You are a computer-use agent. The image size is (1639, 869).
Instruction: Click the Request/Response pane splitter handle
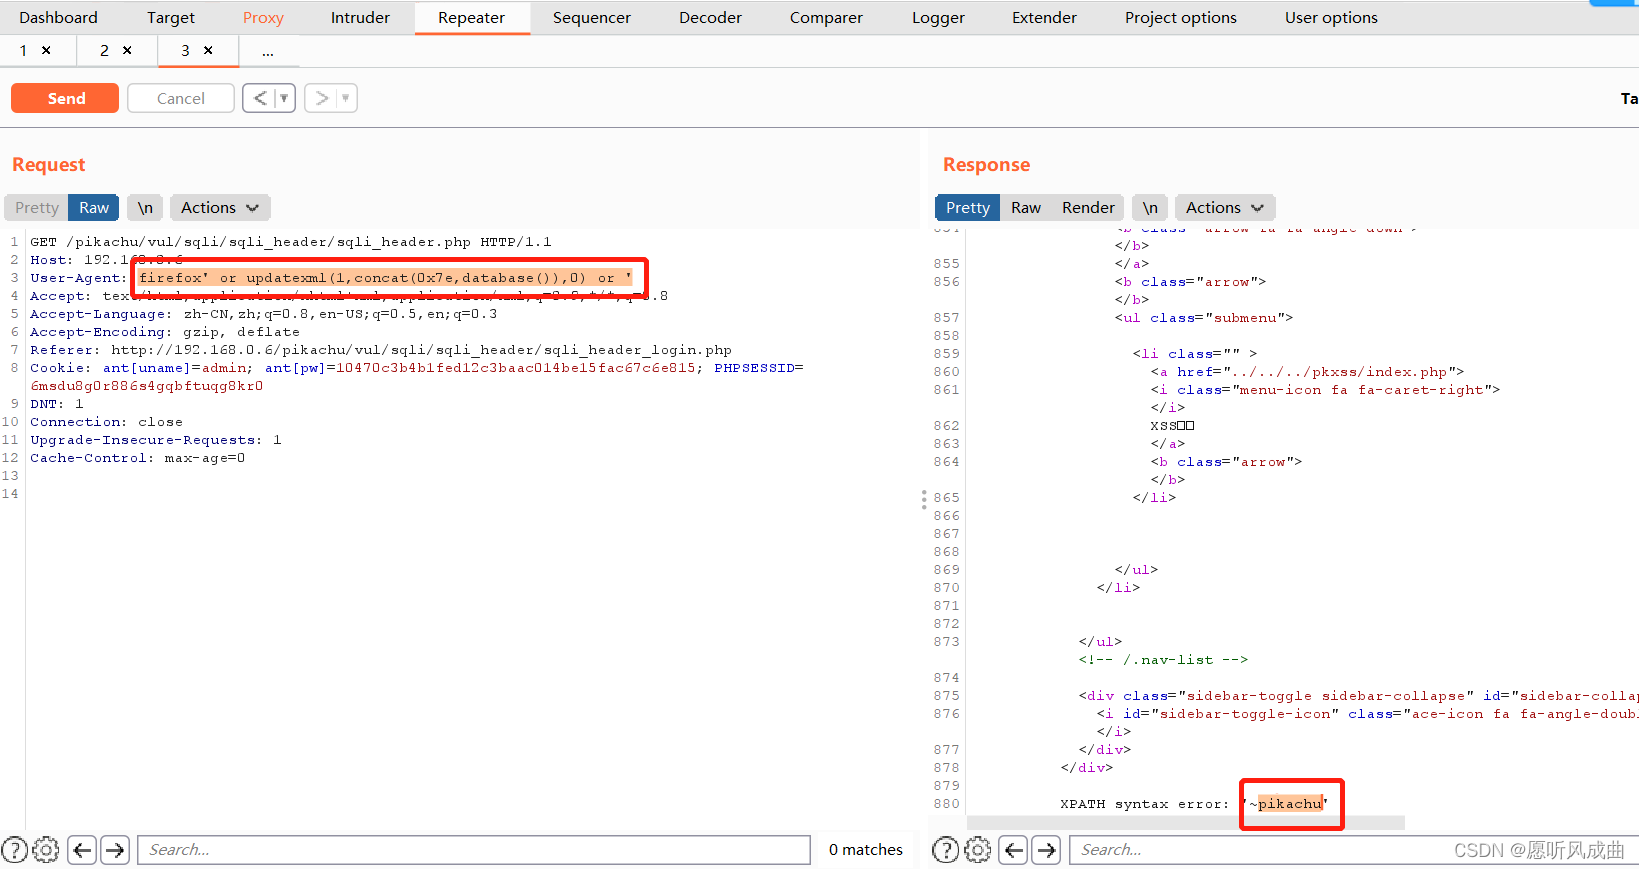pos(924,500)
